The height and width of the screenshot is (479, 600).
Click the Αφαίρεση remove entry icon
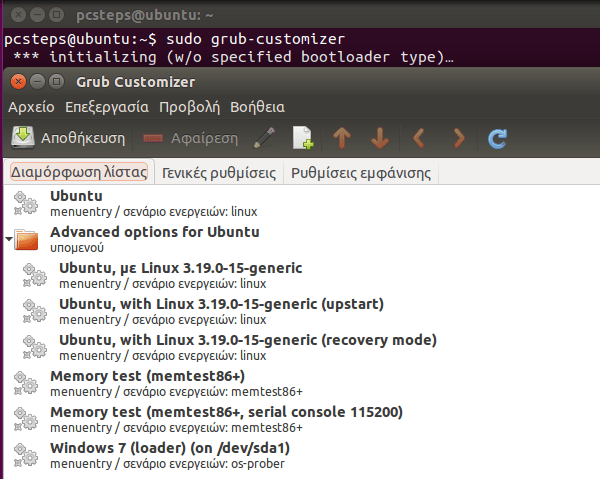[x=153, y=138]
